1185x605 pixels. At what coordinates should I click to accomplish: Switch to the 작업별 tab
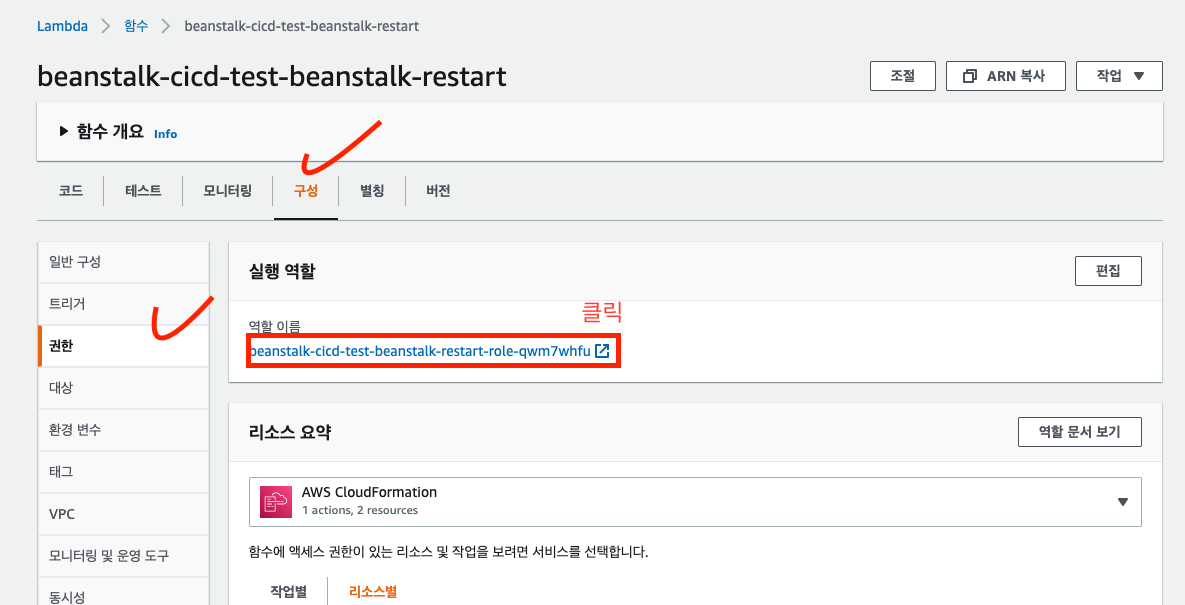288,591
